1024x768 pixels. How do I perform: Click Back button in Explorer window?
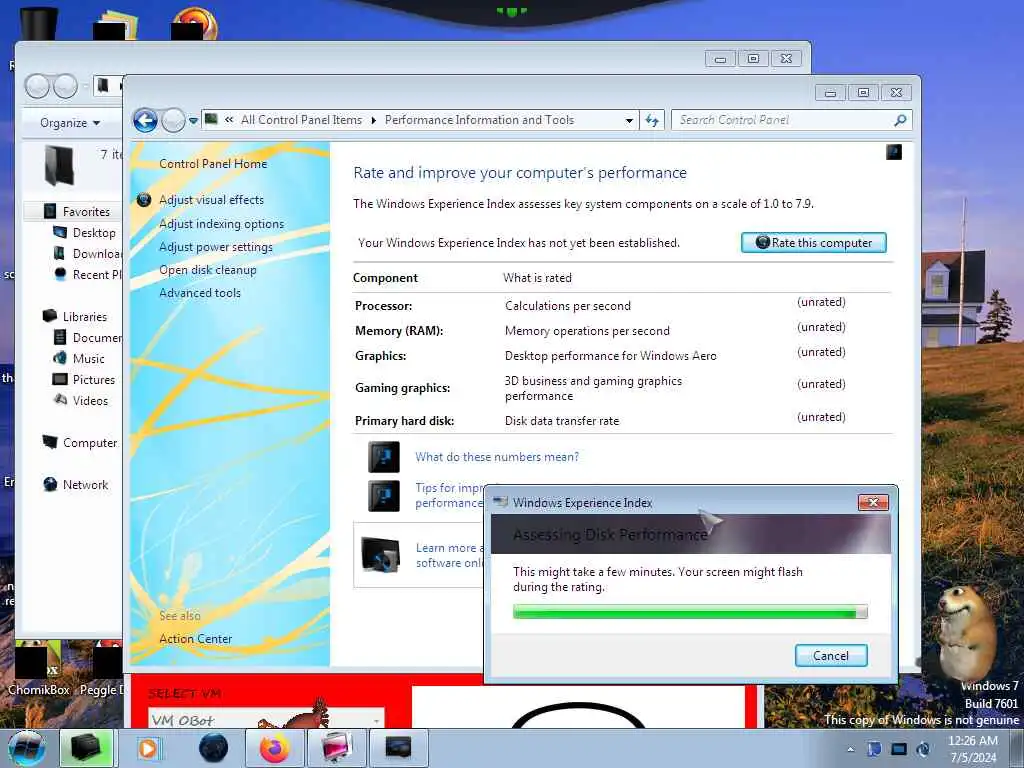tap(37, 86)
